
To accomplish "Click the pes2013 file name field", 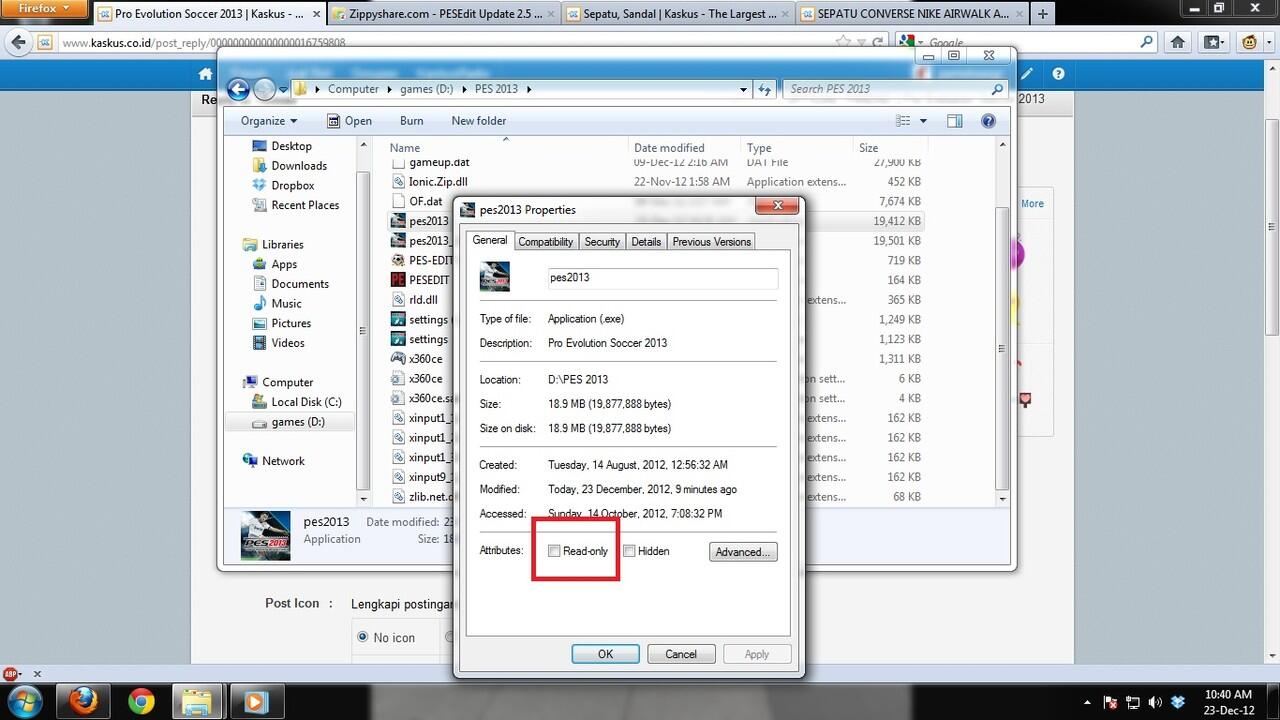I will [x=662, y=278].
